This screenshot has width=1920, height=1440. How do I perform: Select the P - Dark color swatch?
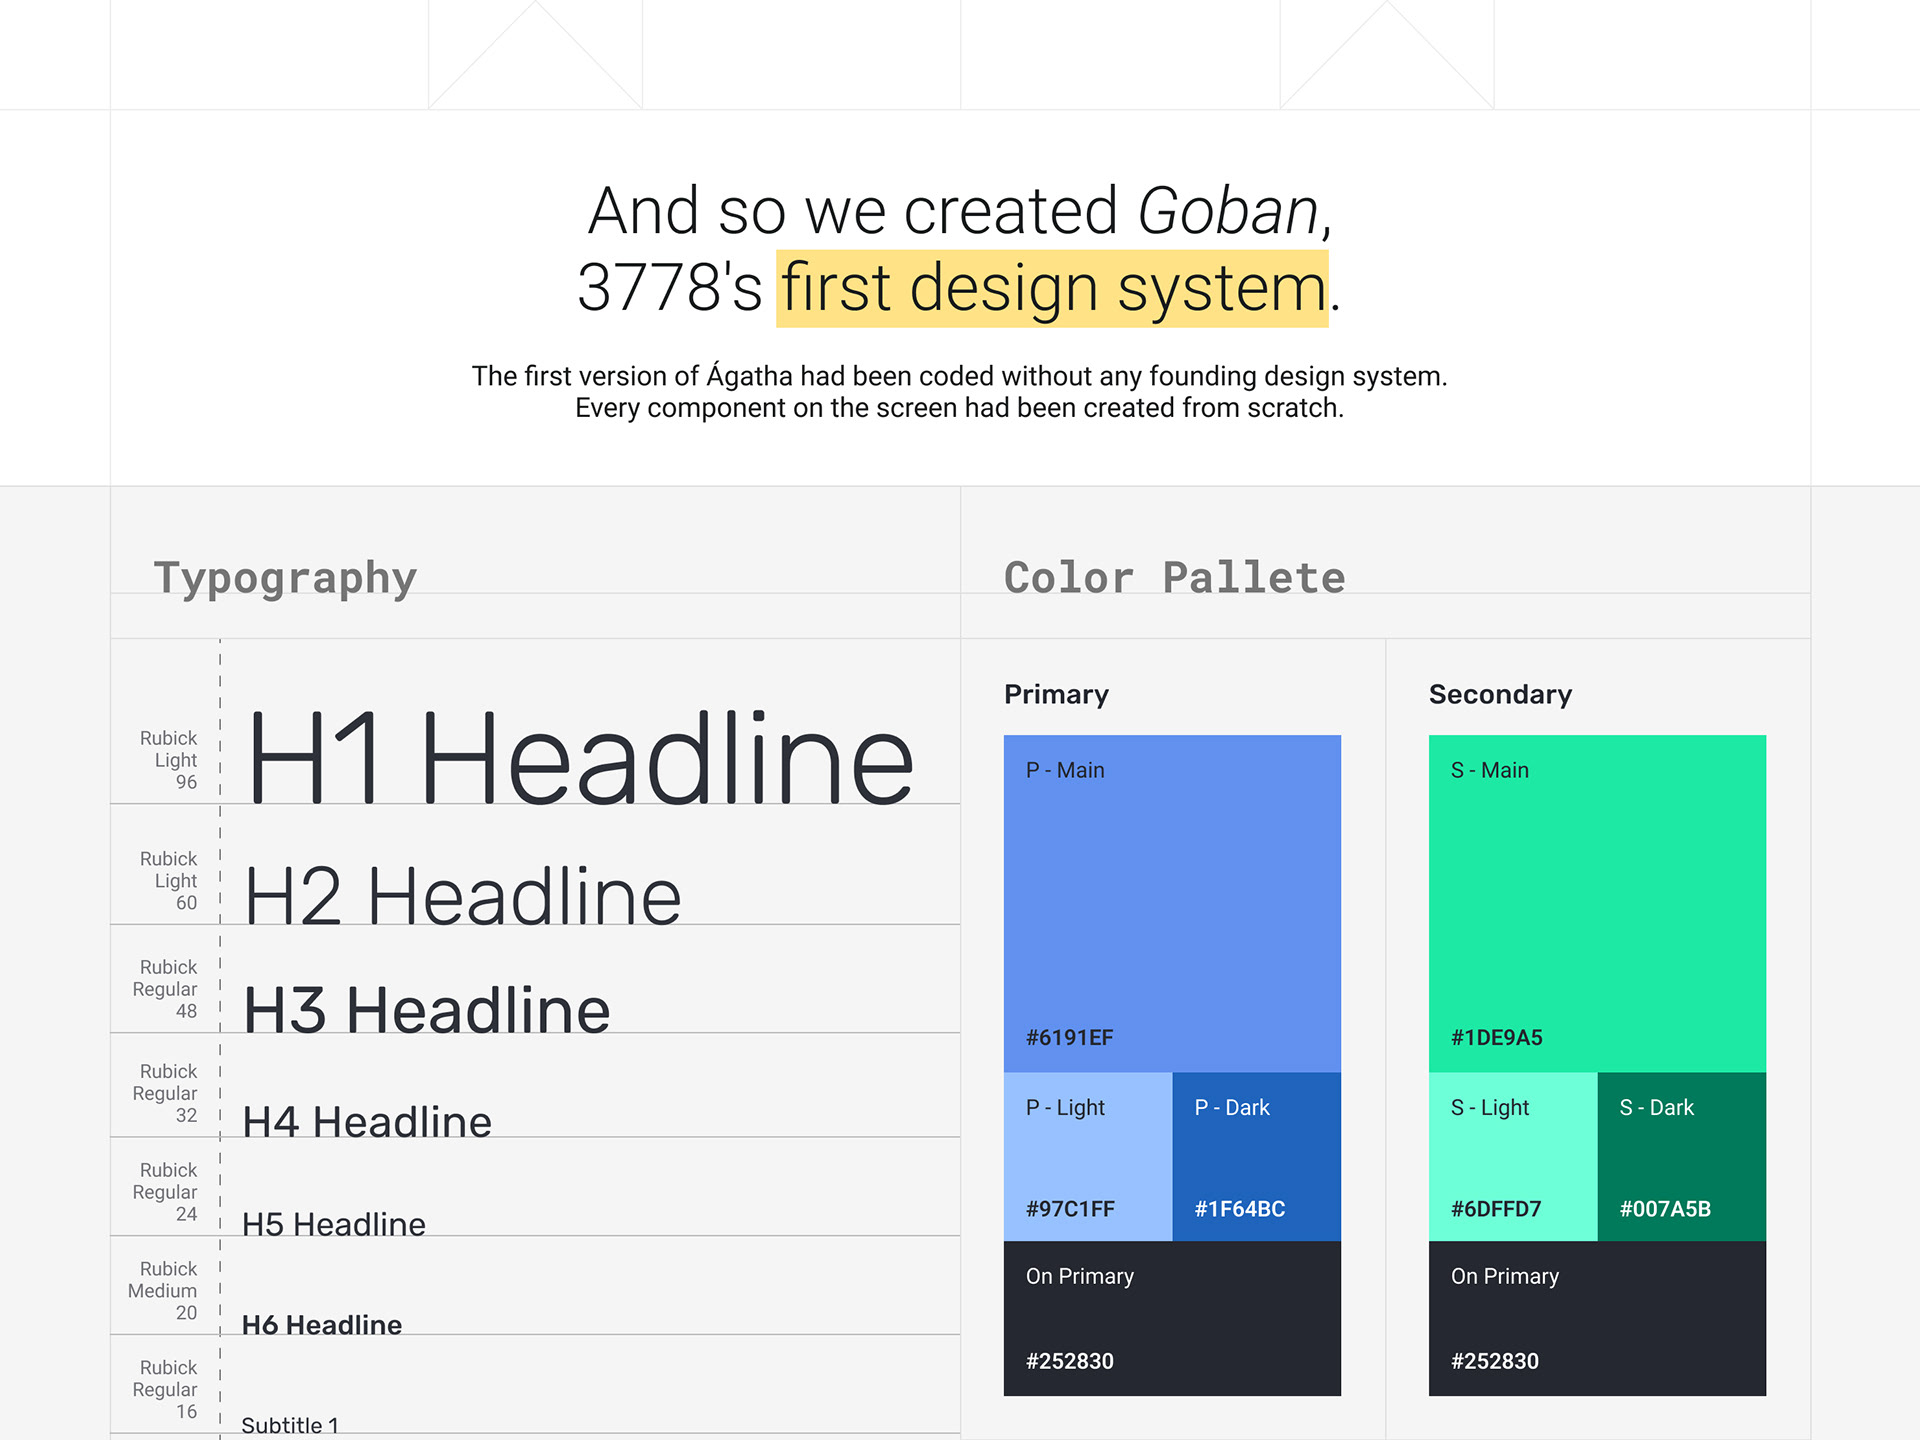(x=1256, y=1157)
